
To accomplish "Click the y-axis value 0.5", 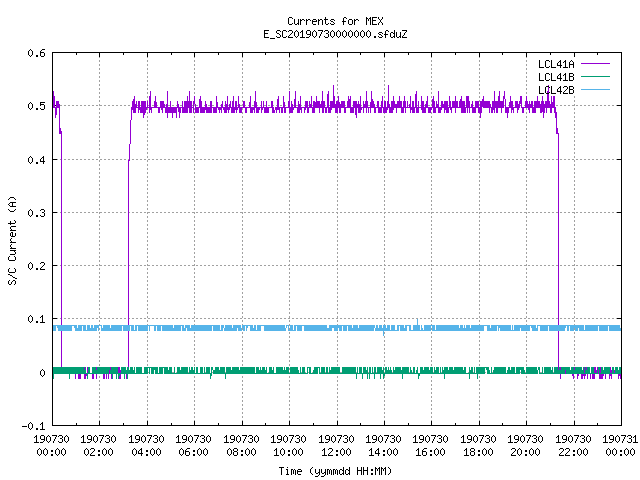I will click(x=36, y=106).
